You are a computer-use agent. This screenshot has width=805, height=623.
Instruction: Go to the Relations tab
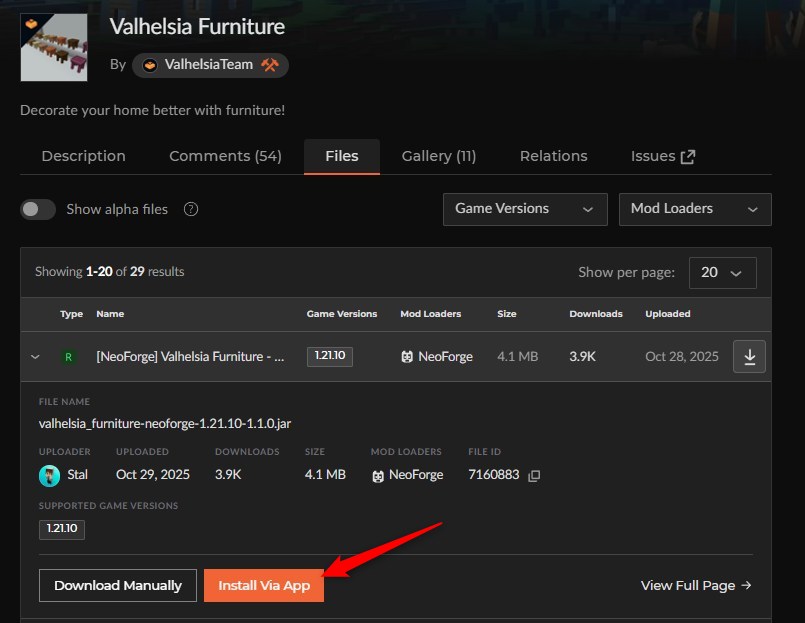(x=553, y=156)
